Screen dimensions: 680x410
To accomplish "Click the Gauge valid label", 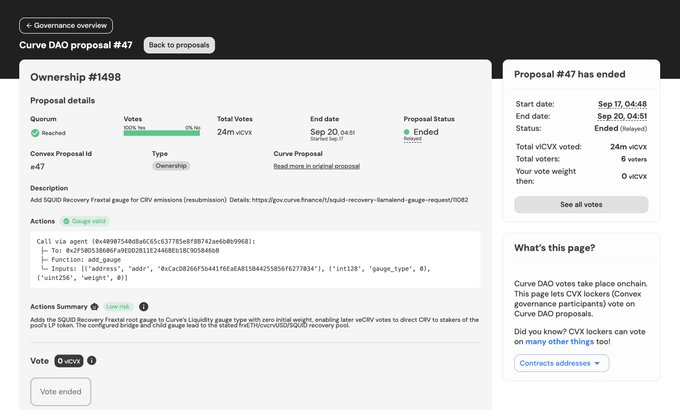I will 88,221.
